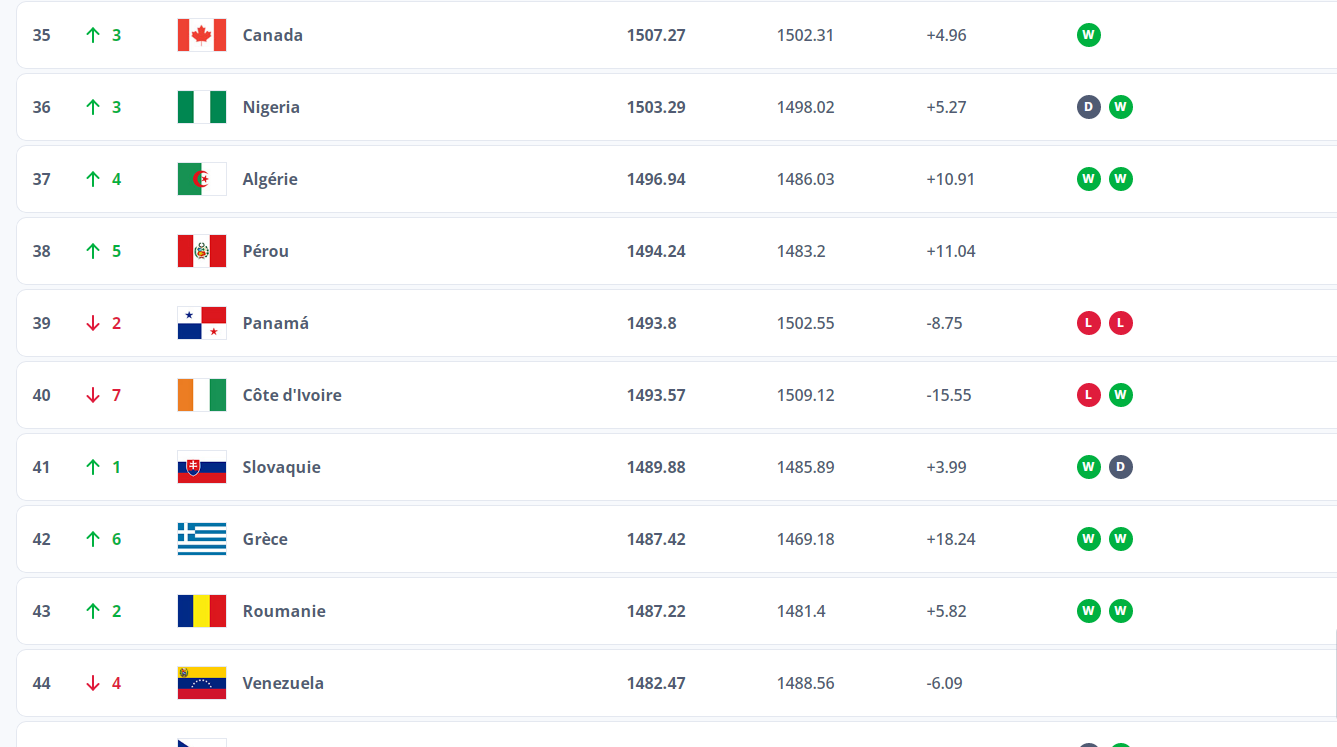
Task: Click the Canada flag icon
Action: click(202, 35)
